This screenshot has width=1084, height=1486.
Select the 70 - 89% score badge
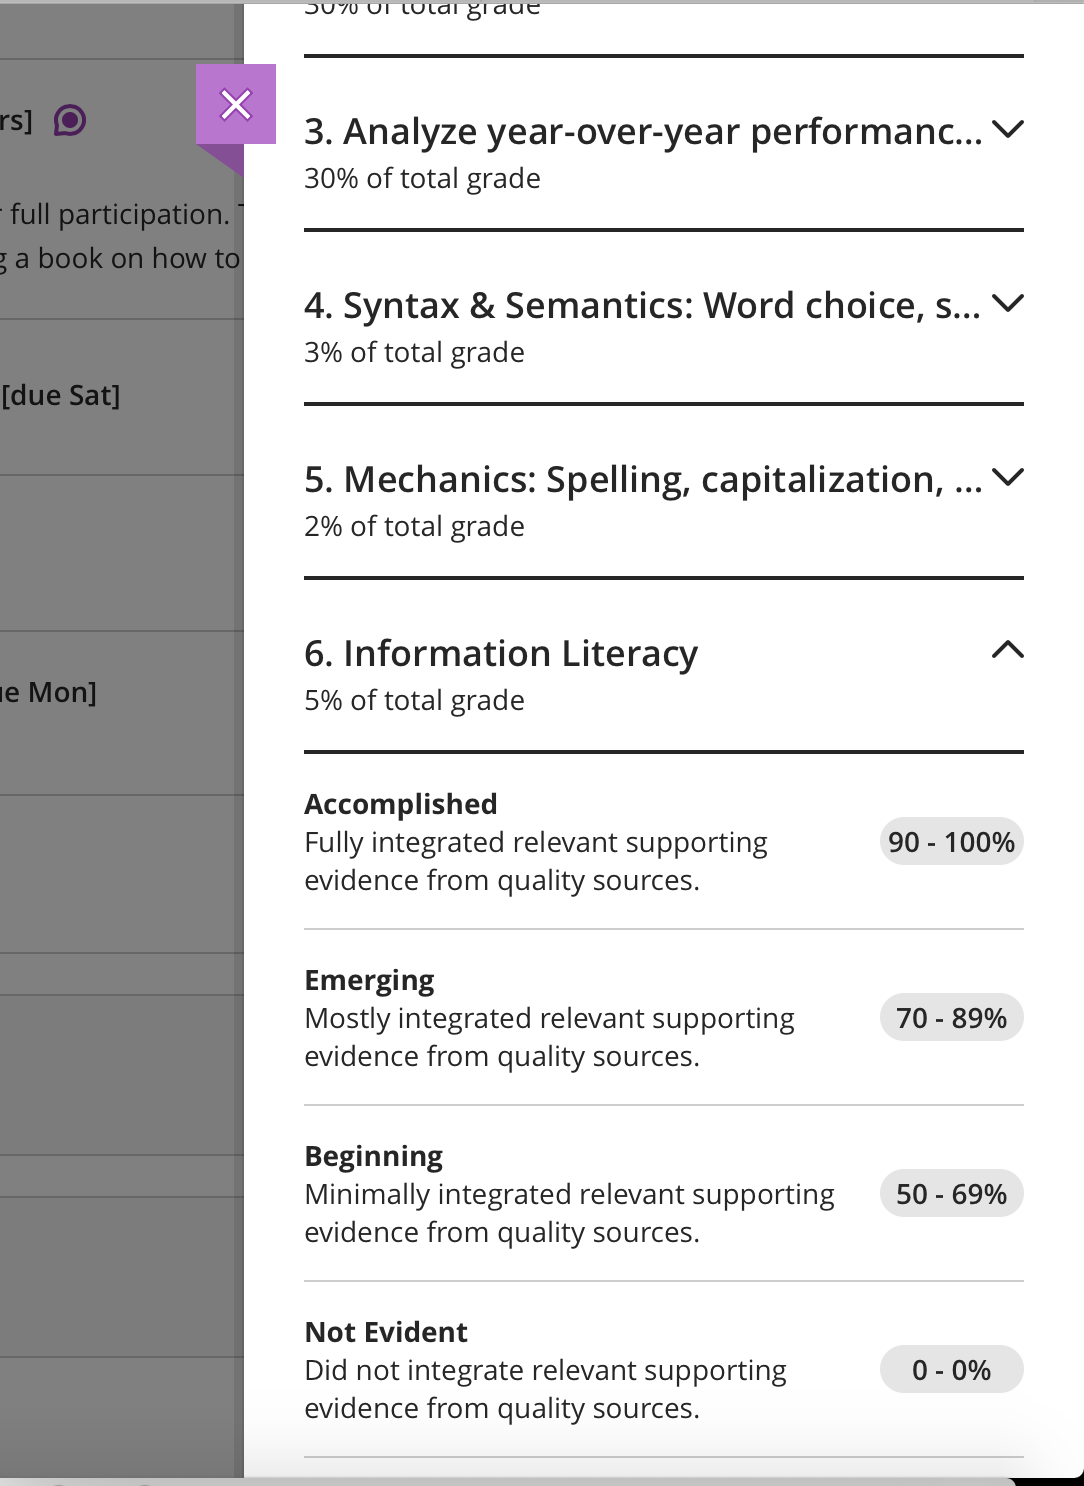[x=952, y=1018]
